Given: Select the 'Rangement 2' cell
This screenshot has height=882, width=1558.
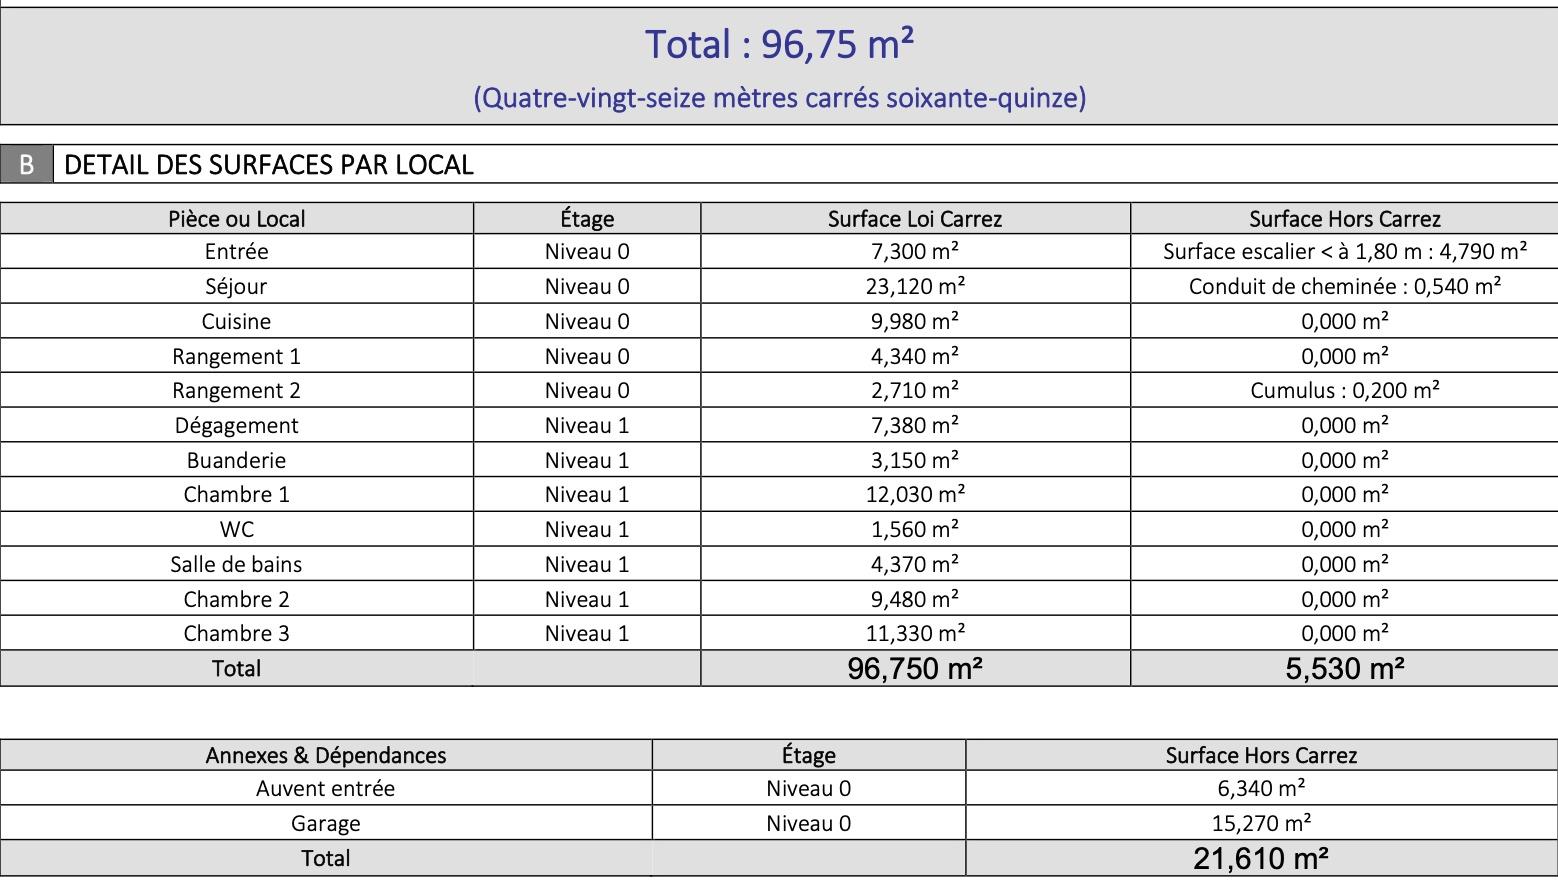Looking at the screenshot, I should (237, 391).
